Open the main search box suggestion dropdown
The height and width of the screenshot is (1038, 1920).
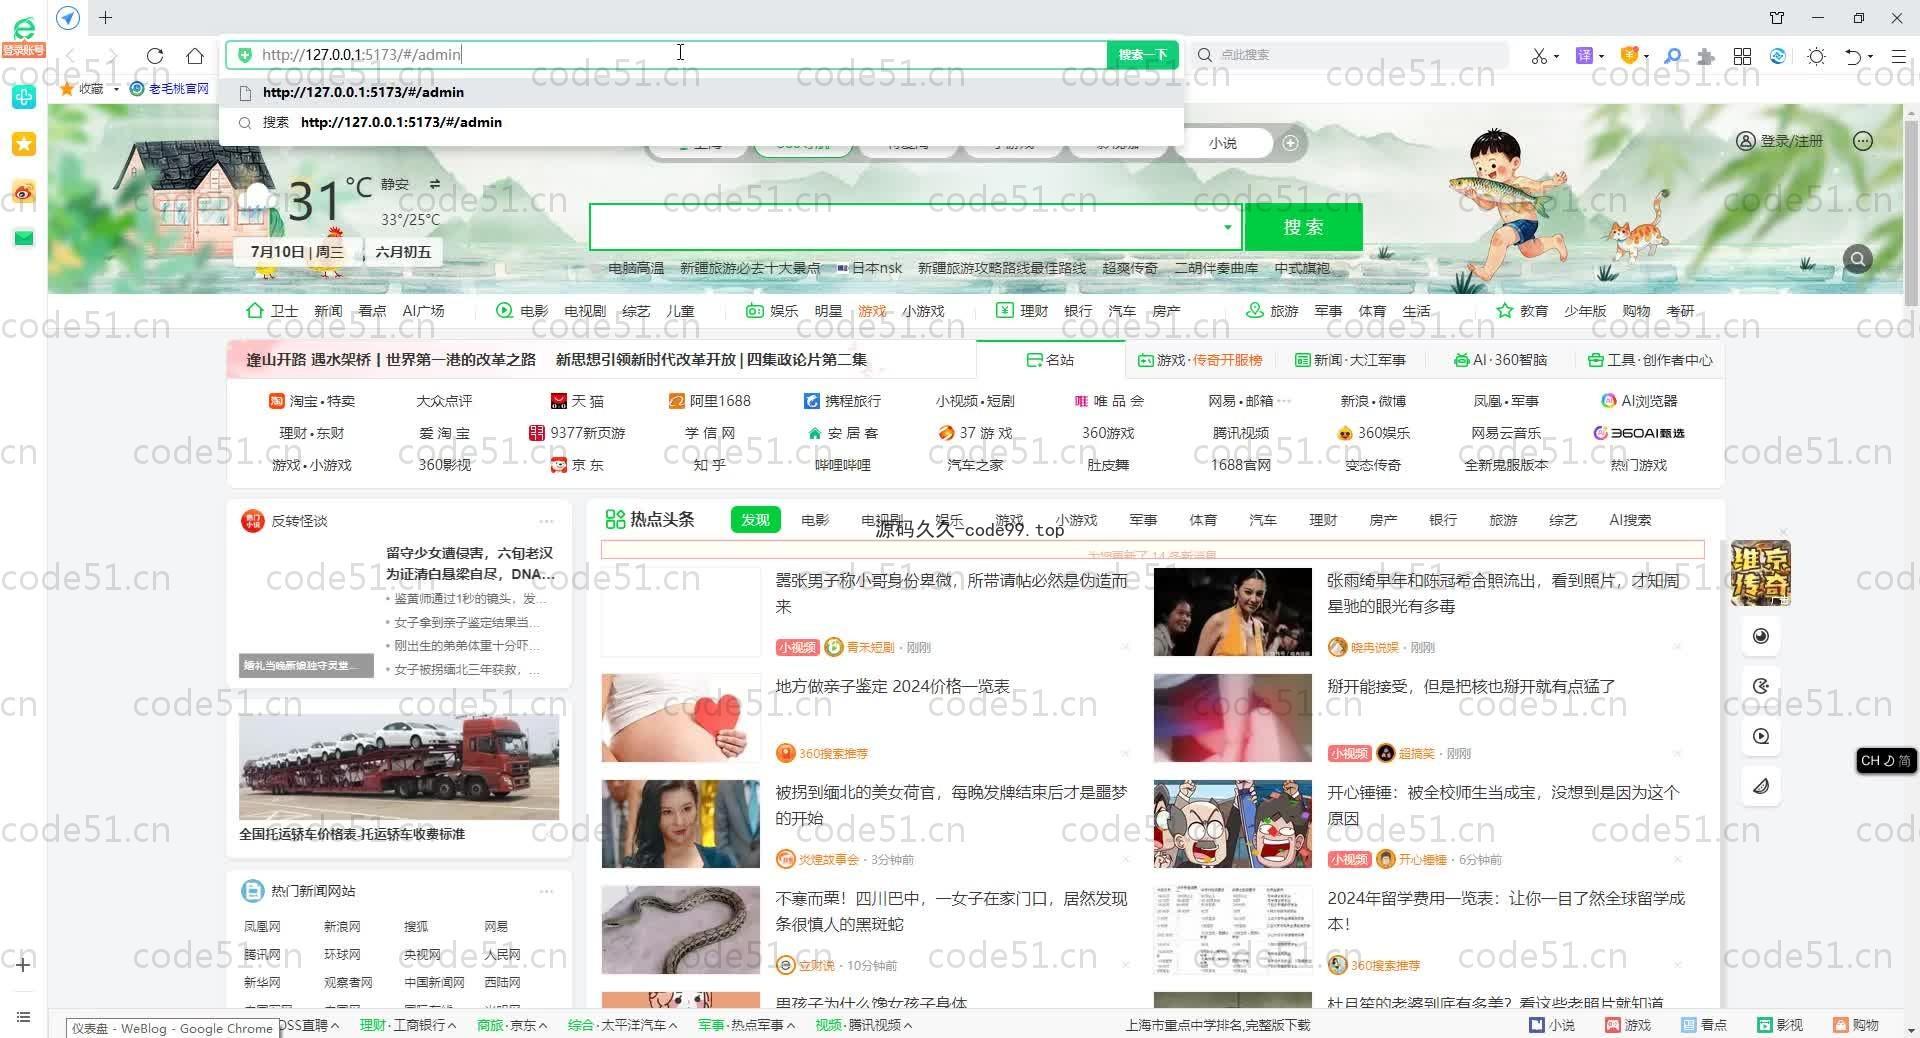[1228, 227]
